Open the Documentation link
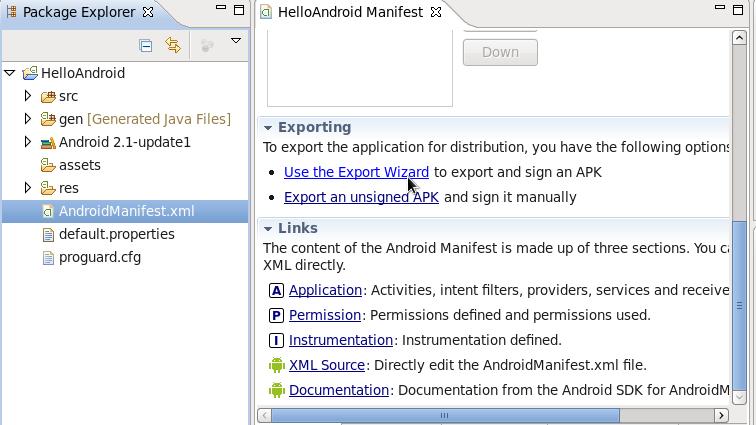 click(338, 390)
